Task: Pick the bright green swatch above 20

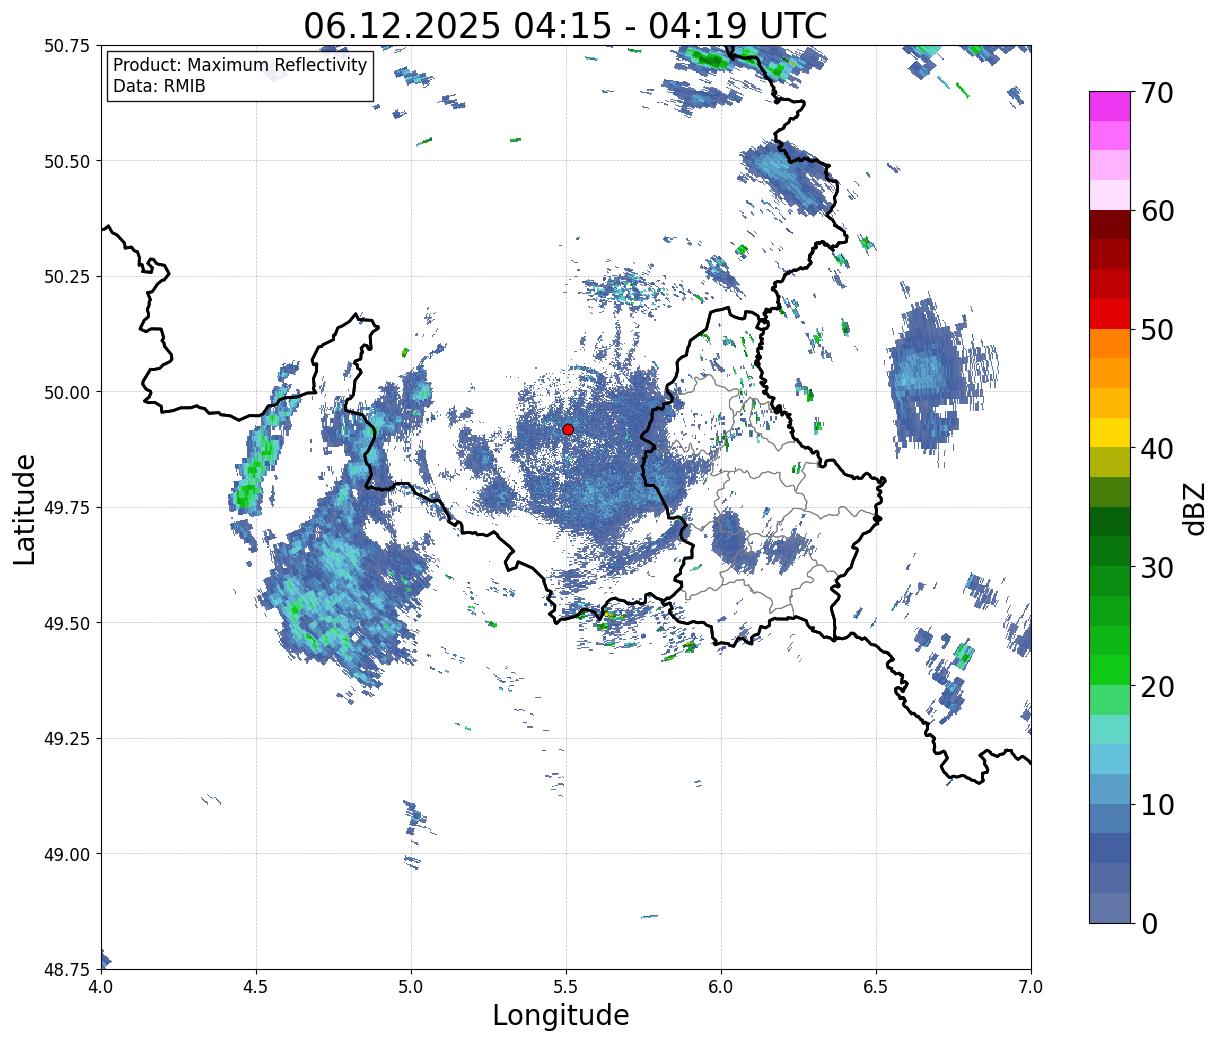Action: (x=1110, y=670)
